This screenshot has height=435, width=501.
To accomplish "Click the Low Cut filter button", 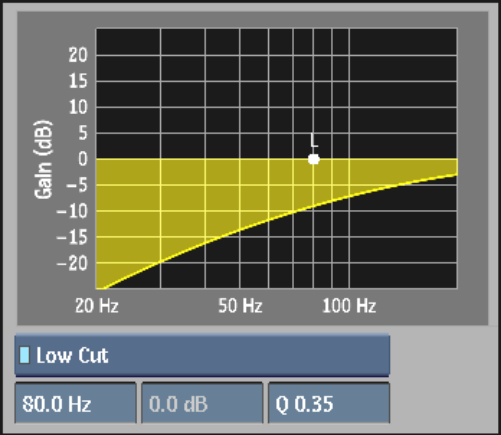I will [x=202, y=355].
